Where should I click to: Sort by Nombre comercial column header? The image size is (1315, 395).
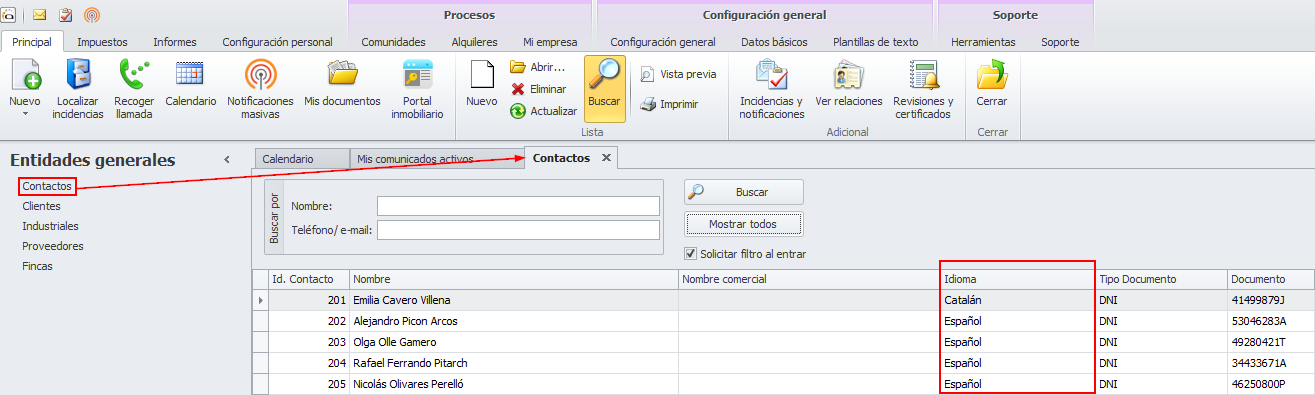click(809, 279)
